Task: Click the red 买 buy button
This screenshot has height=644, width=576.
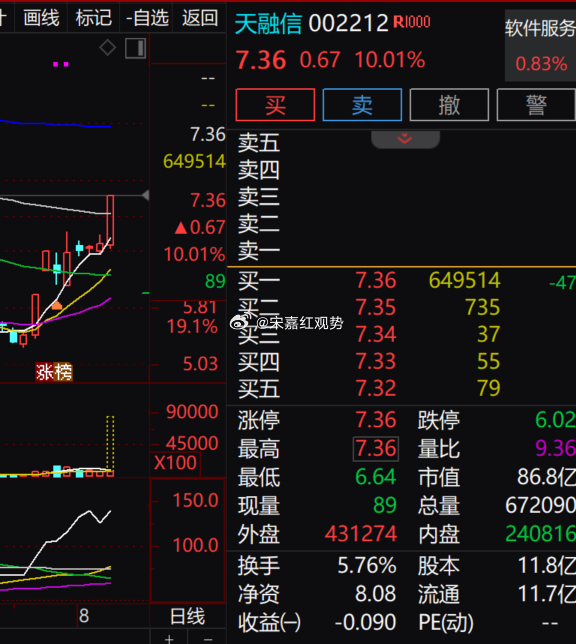Action: click(x=275, y=105)
